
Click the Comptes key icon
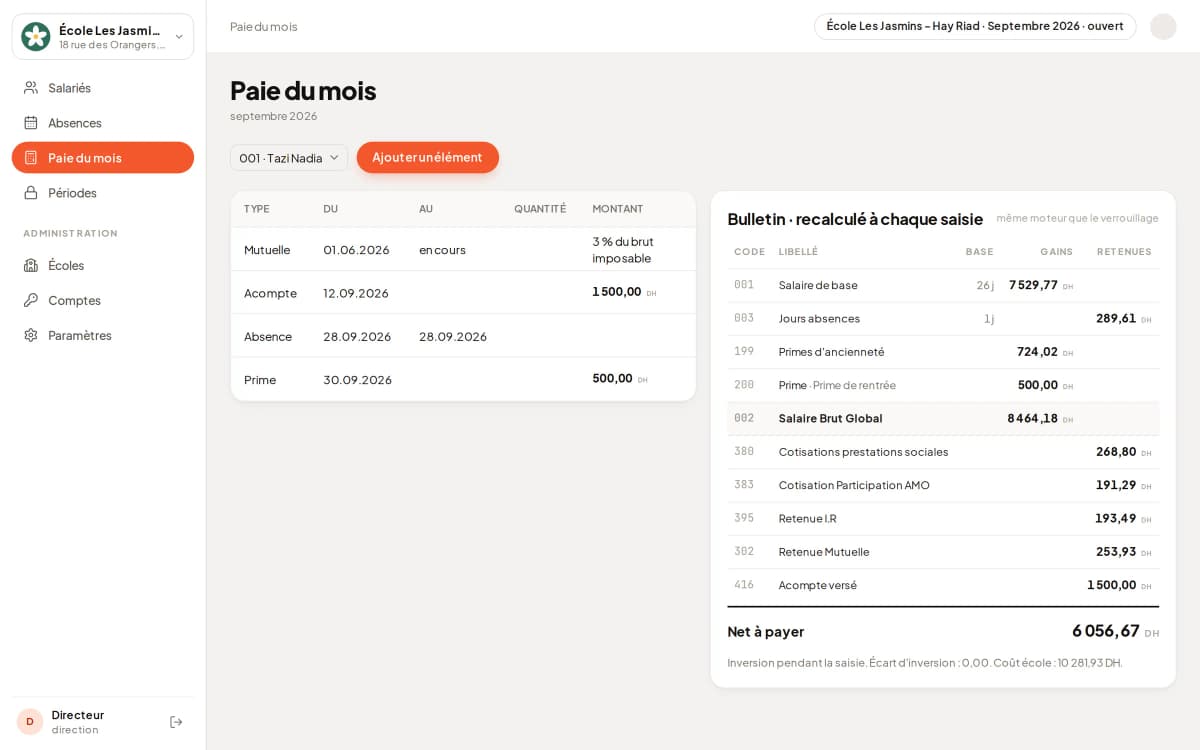click(x=31, y=300)
